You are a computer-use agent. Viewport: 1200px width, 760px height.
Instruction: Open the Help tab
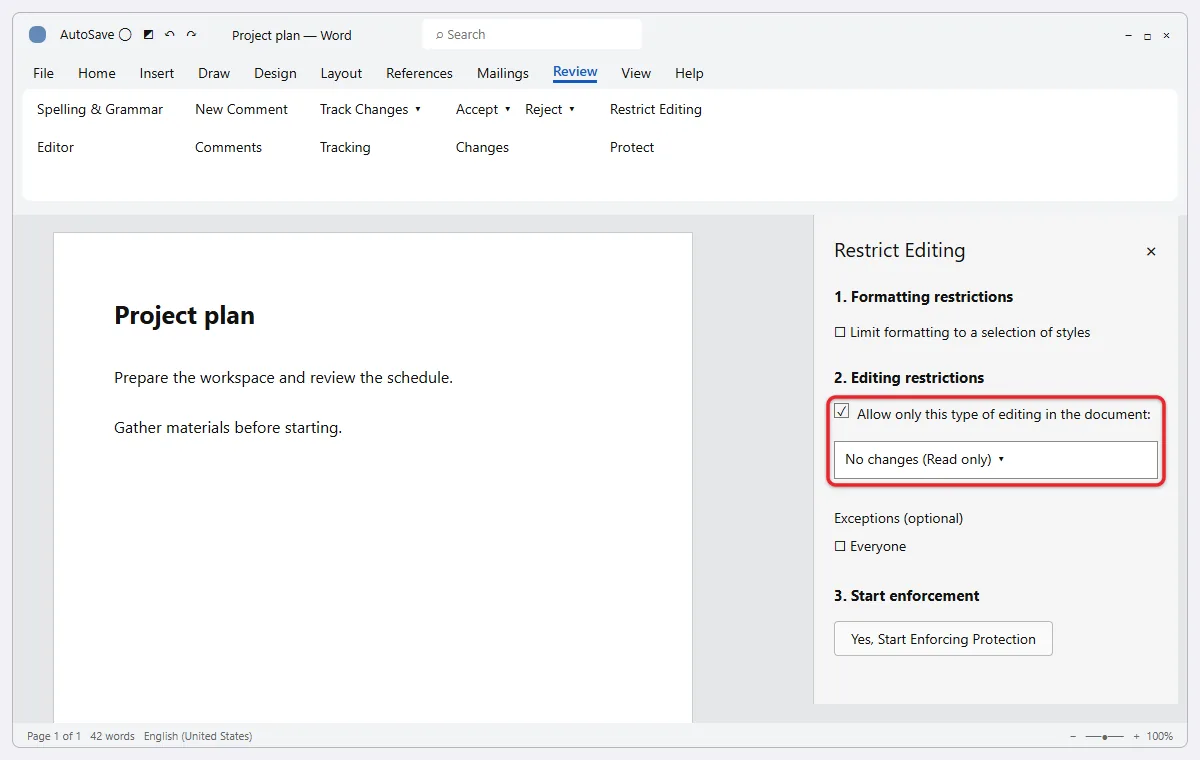click(689, 73)
